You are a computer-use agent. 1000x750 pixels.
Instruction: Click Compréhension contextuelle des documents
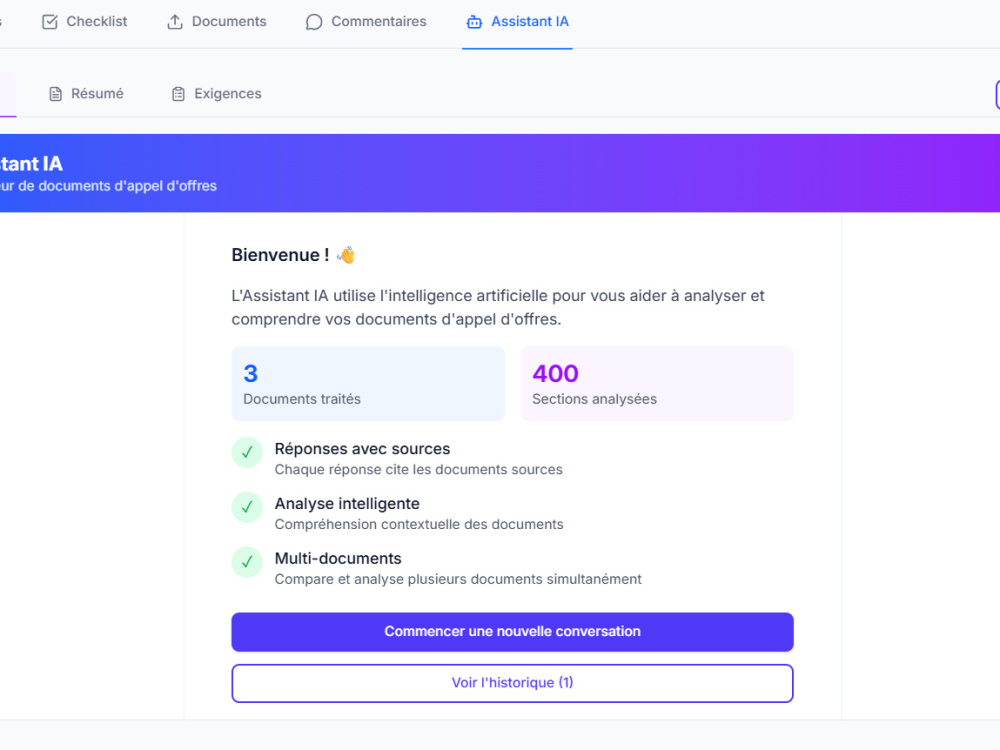(419, 524)
